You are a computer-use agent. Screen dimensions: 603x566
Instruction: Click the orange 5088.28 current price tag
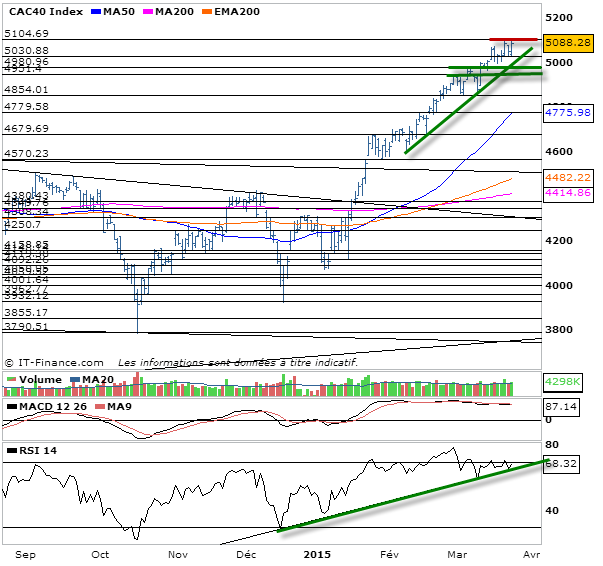[x=569, y=42]
